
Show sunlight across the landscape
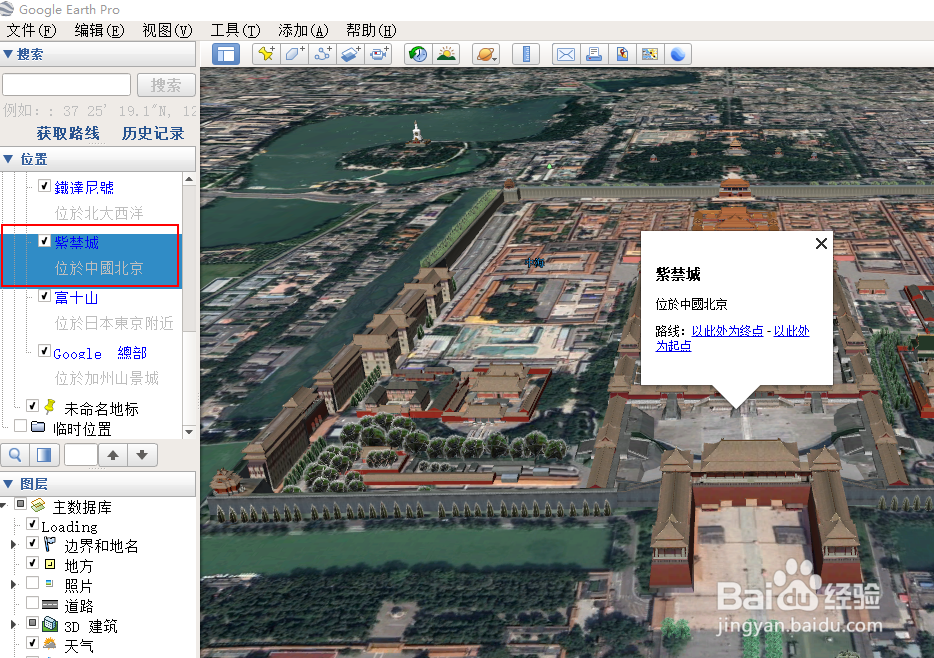point(446,54)
